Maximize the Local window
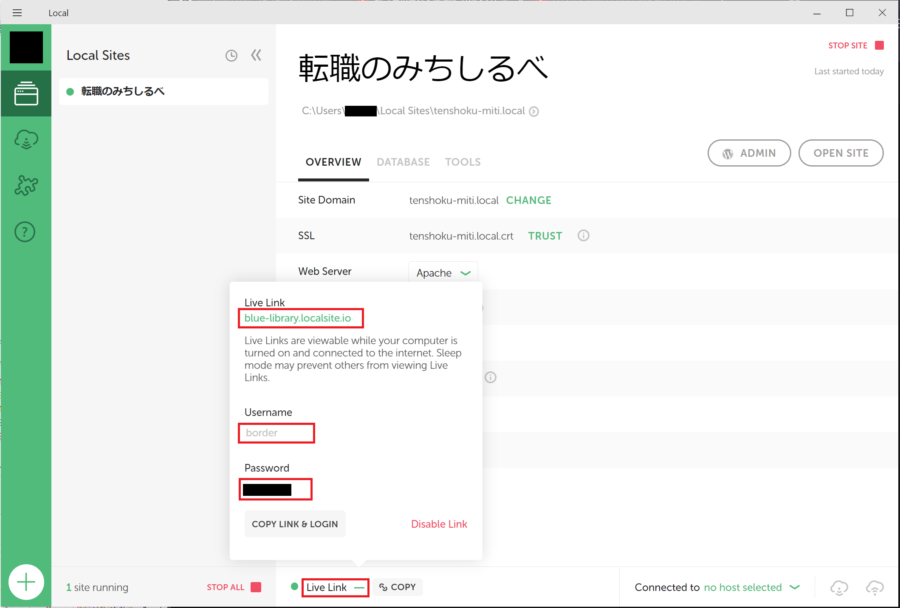The image size is (900, 608). 849,13
